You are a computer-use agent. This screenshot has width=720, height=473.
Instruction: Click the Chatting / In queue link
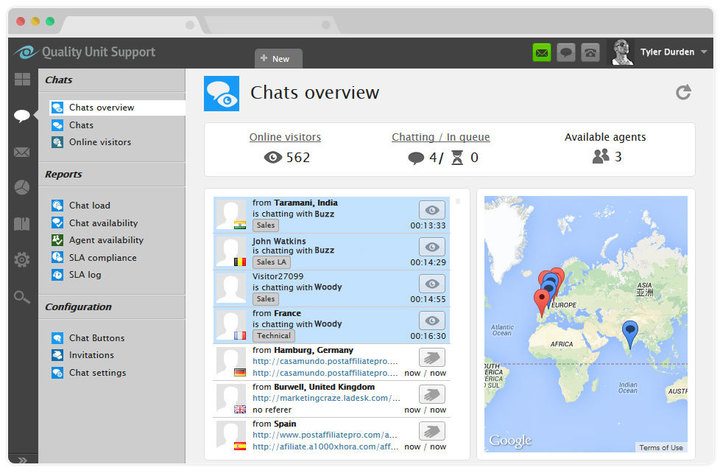pos(440,137)
